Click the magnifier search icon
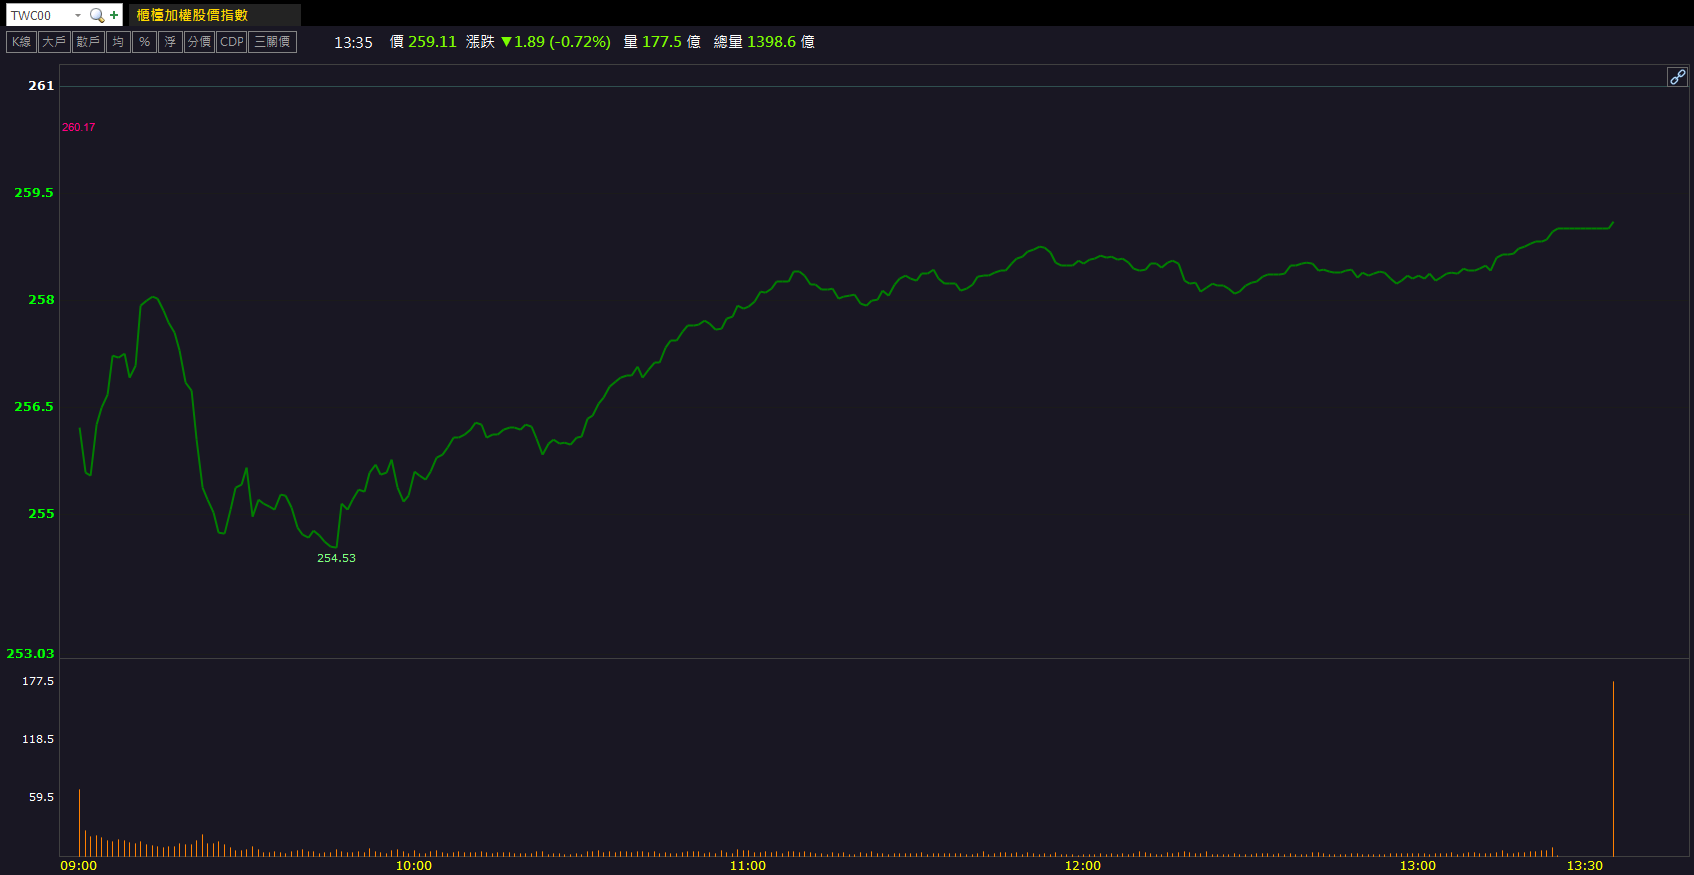 pos(97,15)
